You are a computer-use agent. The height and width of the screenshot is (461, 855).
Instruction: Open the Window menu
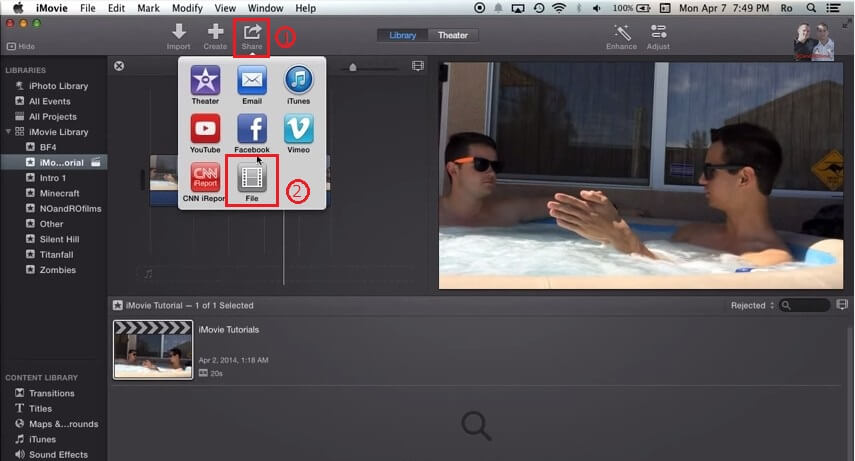[x=265, y=8]
